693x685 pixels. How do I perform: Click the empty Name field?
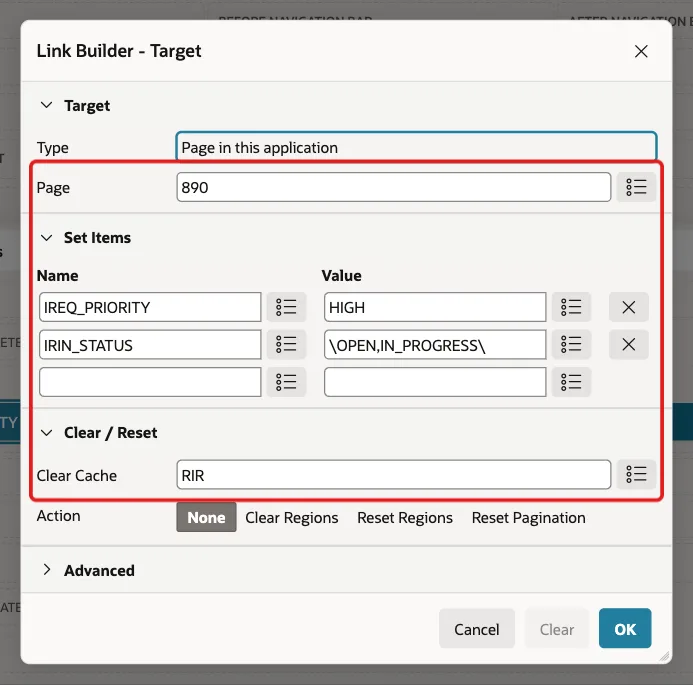pos(150,382)
